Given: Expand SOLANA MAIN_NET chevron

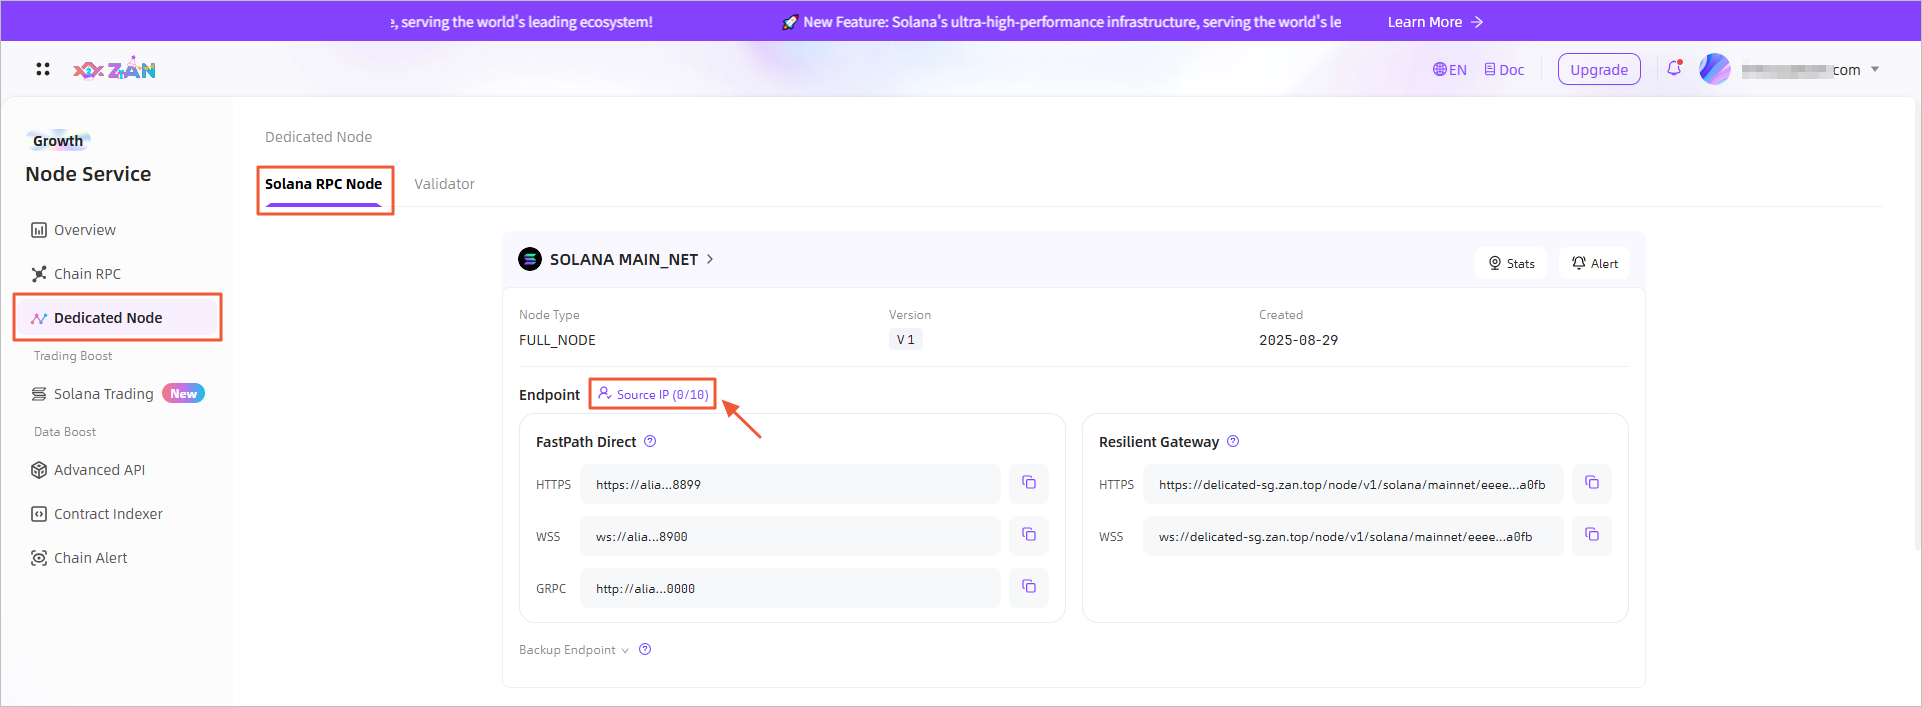Looking at the screenshot, I should coord(710,259).
